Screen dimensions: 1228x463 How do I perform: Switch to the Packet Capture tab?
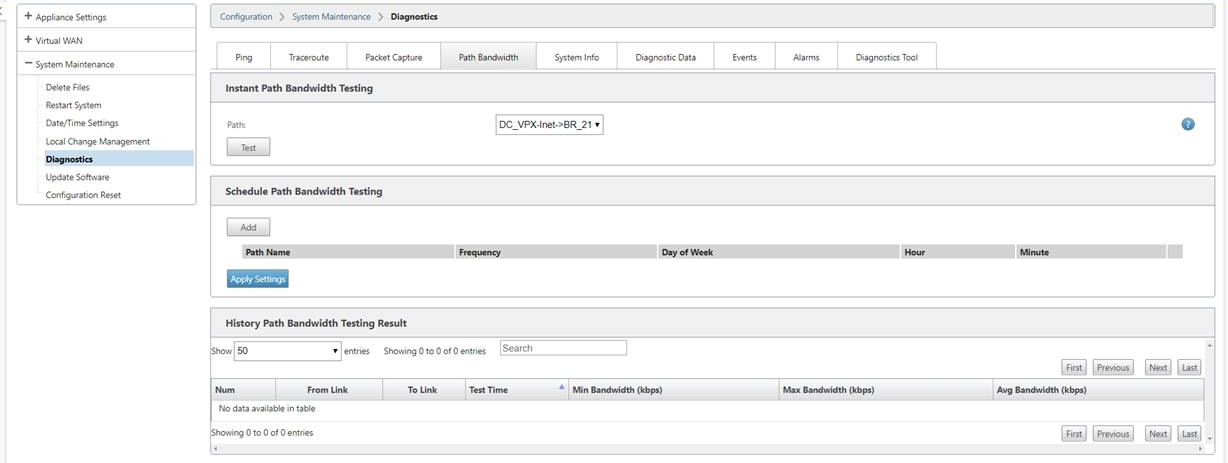point(393,57)
